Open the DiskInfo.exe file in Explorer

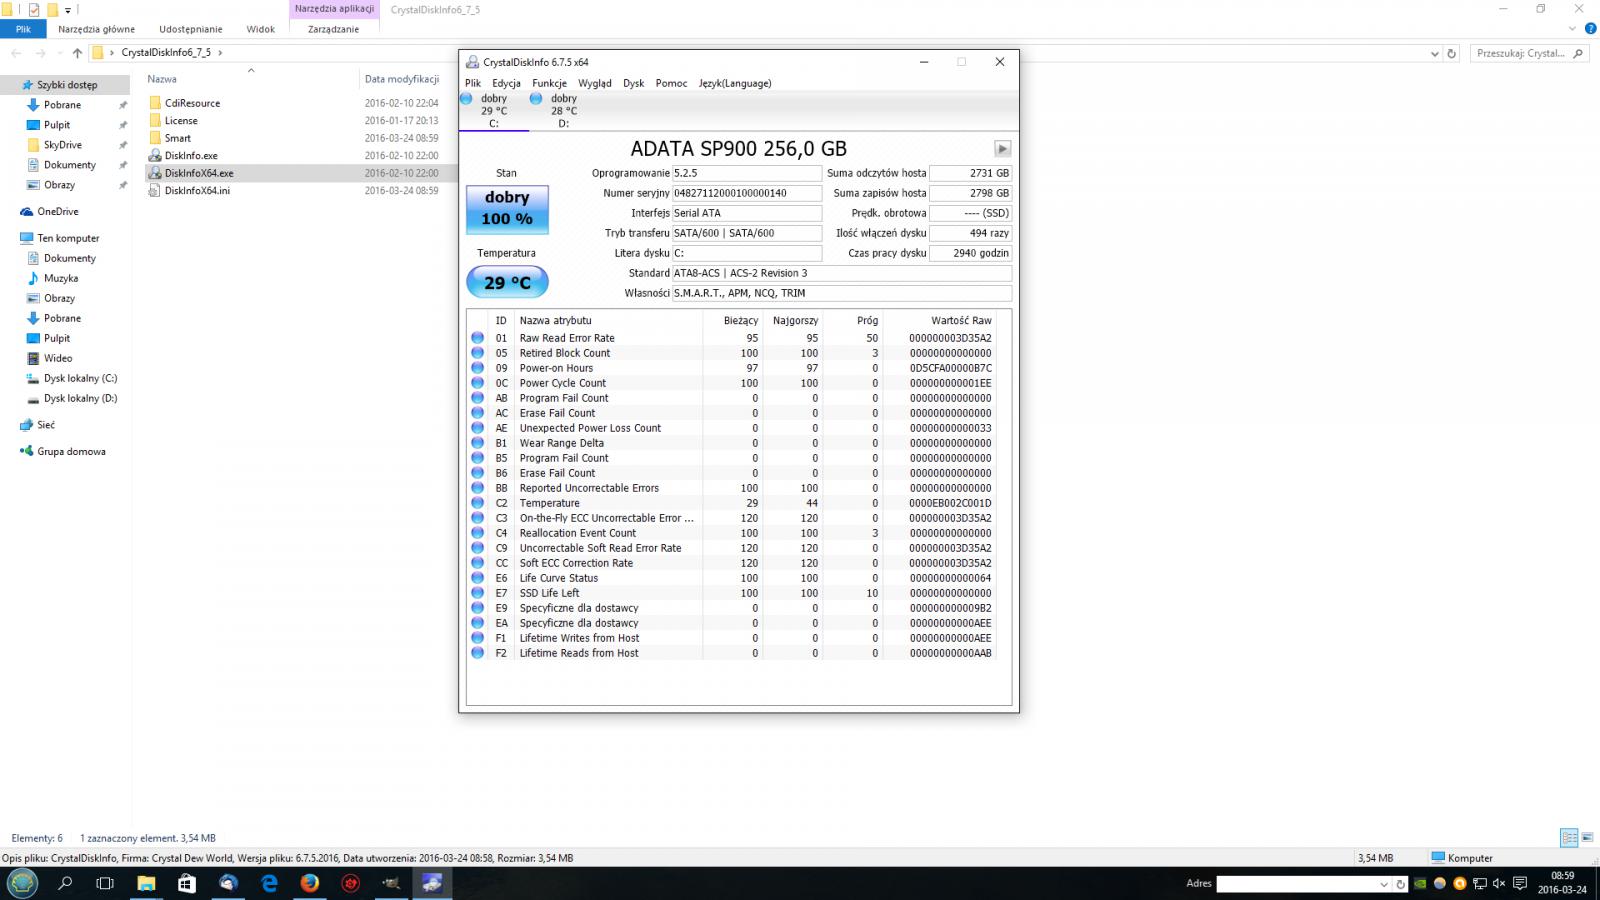(x=191, y=155)
